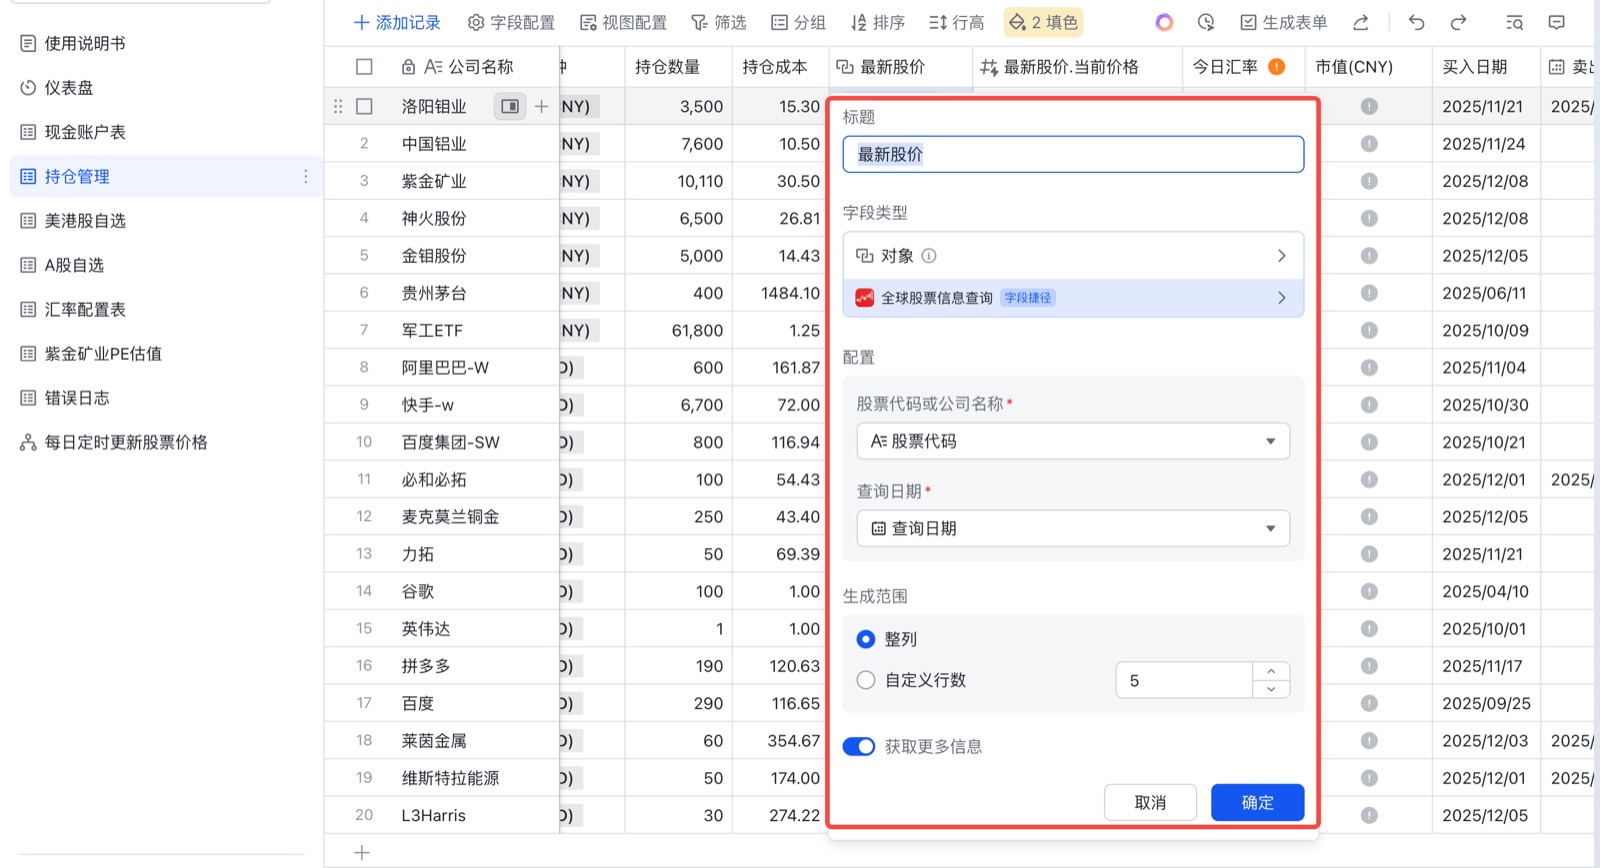
Task: Open the 查询日期 field dropdown
Action: [1073, 528]
